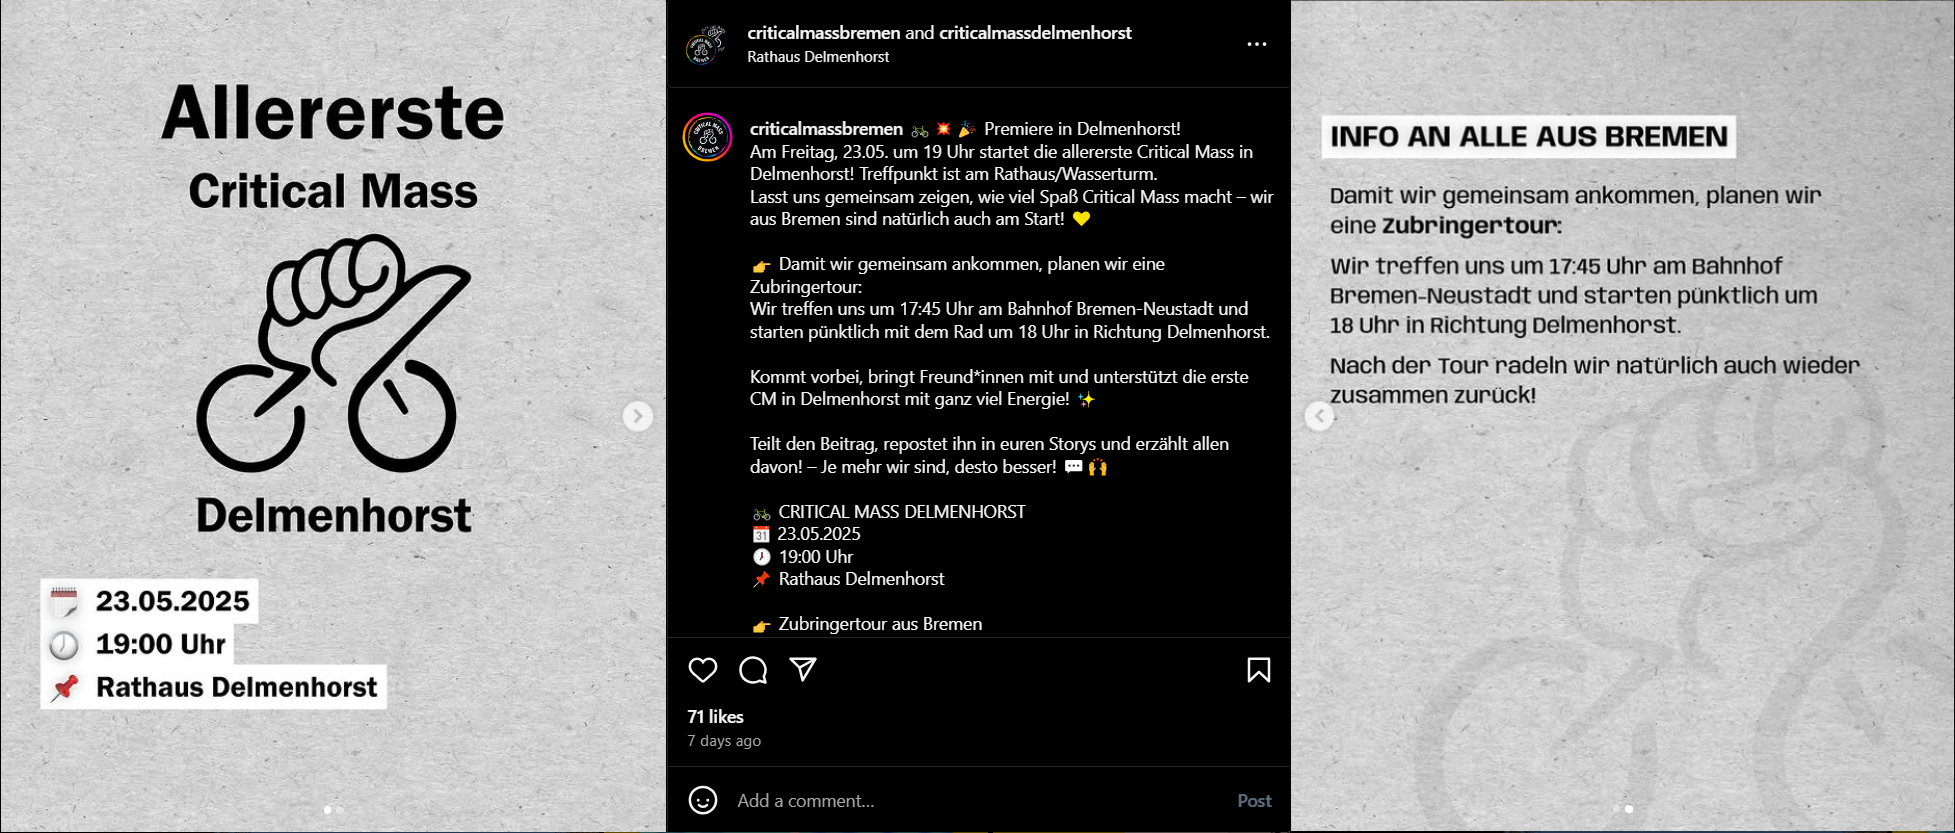Click criticalmassbremen avatar beside the caption

pyautogui.click(x=707, y=137)
